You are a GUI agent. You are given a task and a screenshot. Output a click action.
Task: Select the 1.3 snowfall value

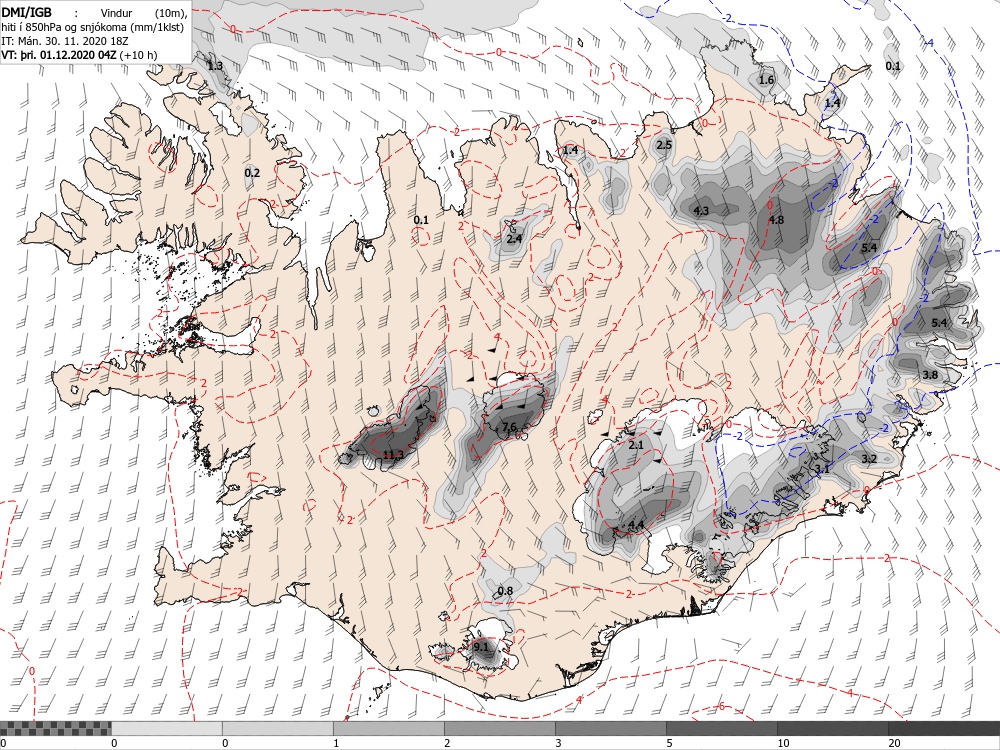[216, 66]
